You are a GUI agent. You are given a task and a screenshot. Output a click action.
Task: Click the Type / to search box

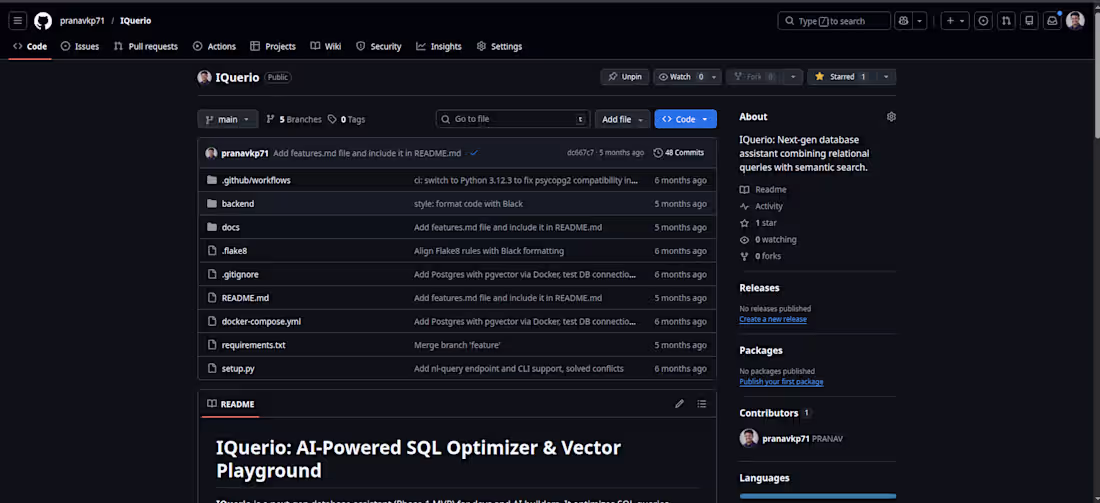point(833,21)
